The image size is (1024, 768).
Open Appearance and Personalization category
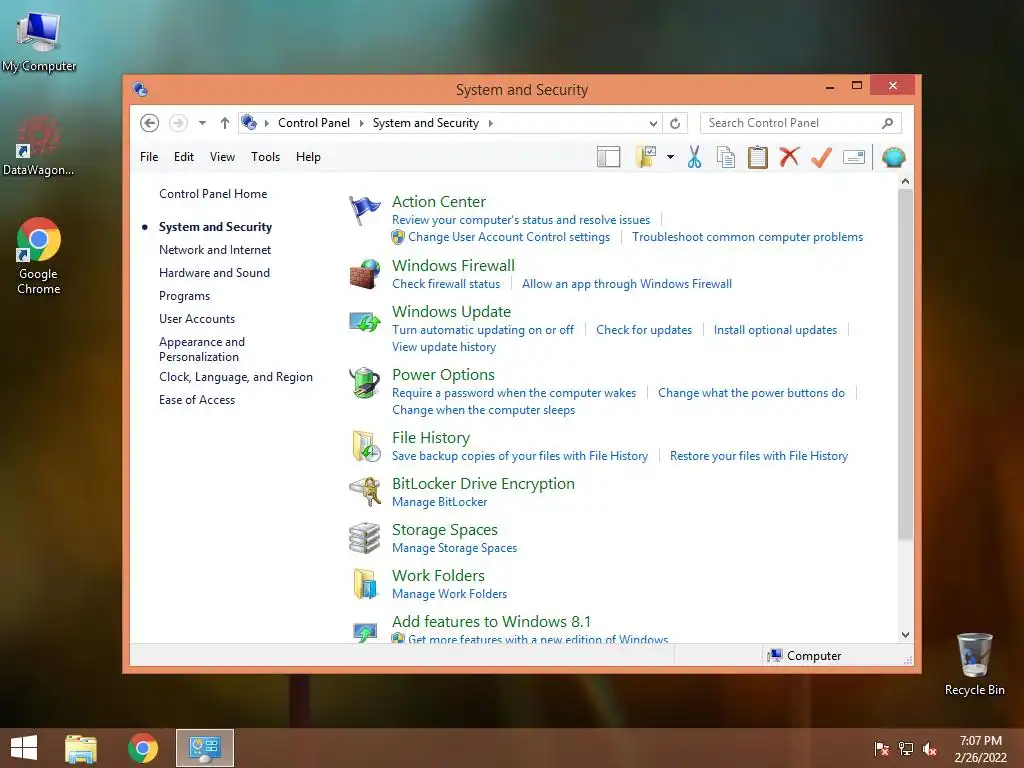pos(202,349)
